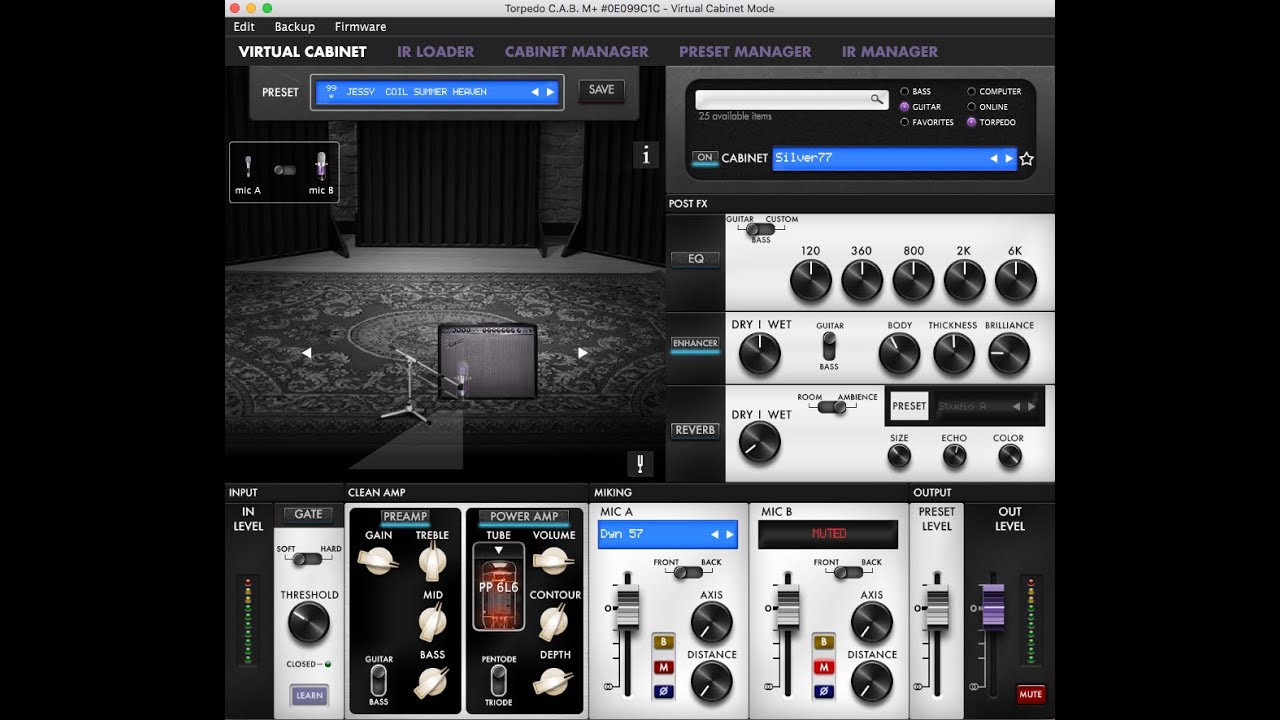Click Mic A yellow B button
The image size is (1280, 720).
[661, 642]
